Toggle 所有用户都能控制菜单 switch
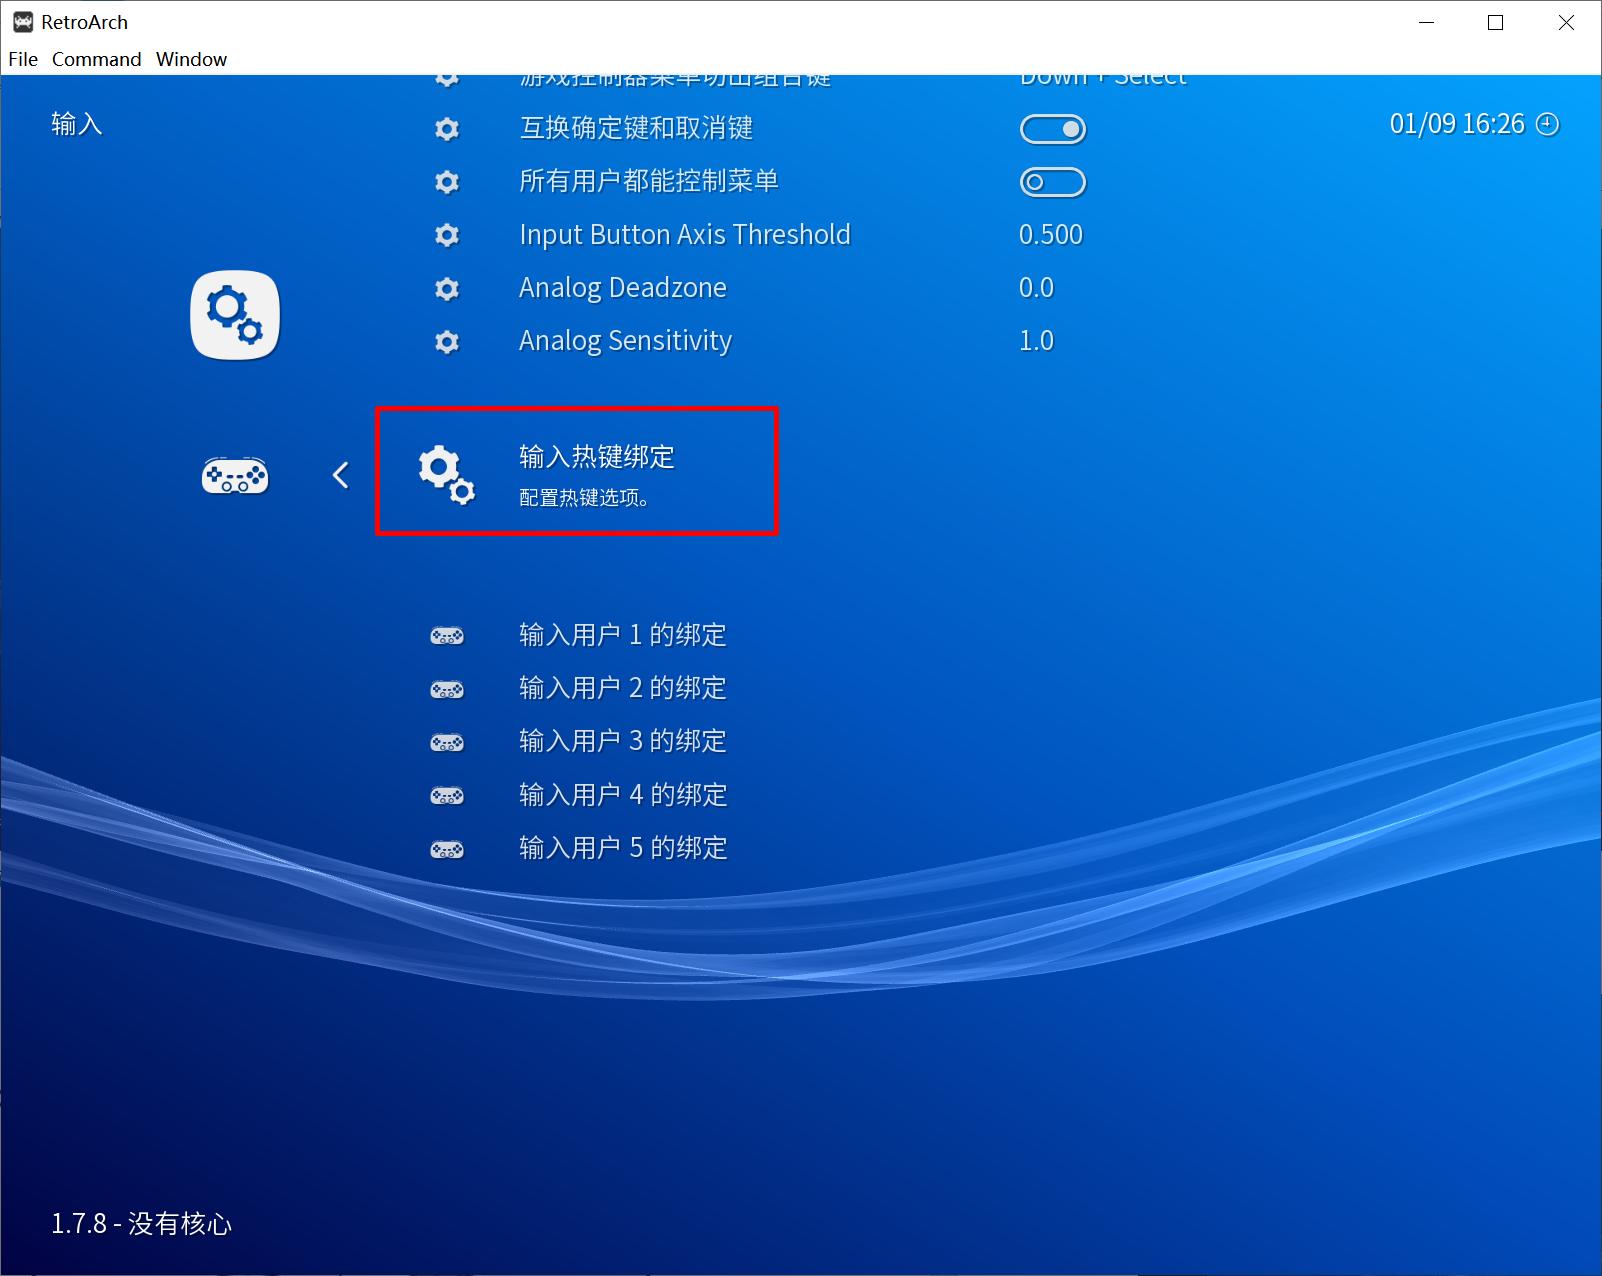This screenshot has height=1276, width=1602. point(1052,182)
